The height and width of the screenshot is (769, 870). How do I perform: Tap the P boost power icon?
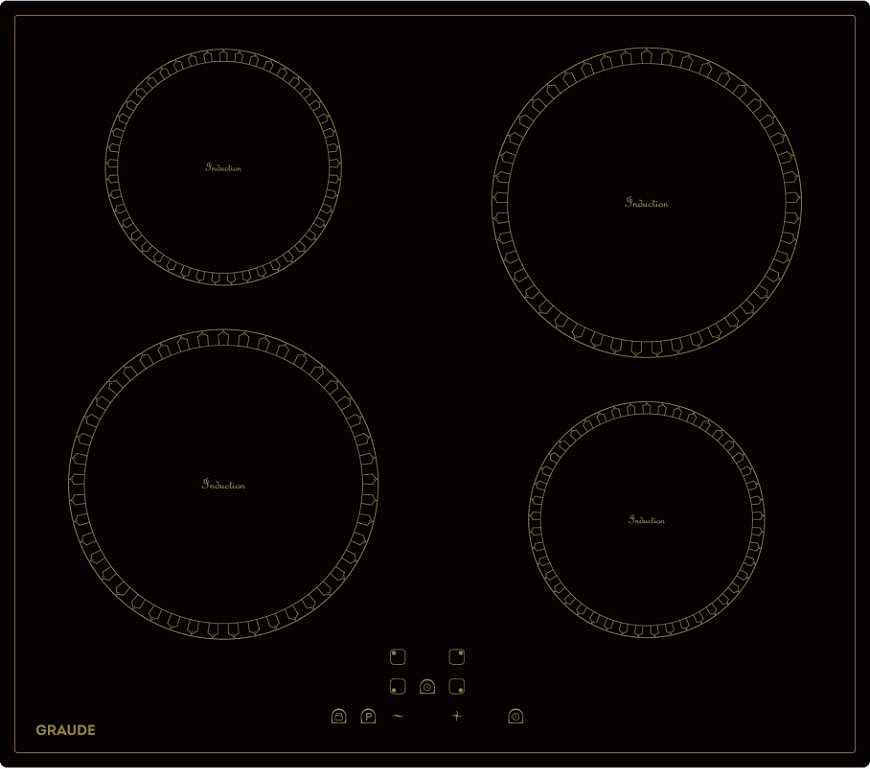368,716
